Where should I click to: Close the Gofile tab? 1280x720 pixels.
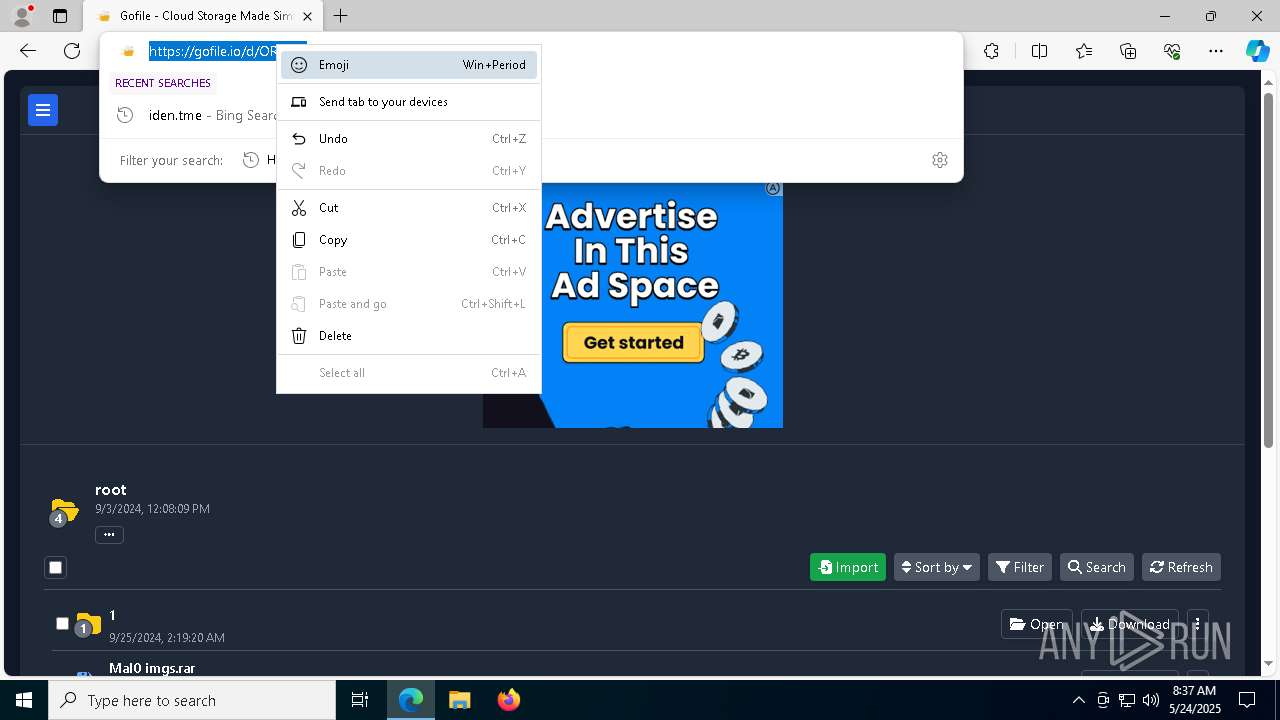tap(307, 16)
